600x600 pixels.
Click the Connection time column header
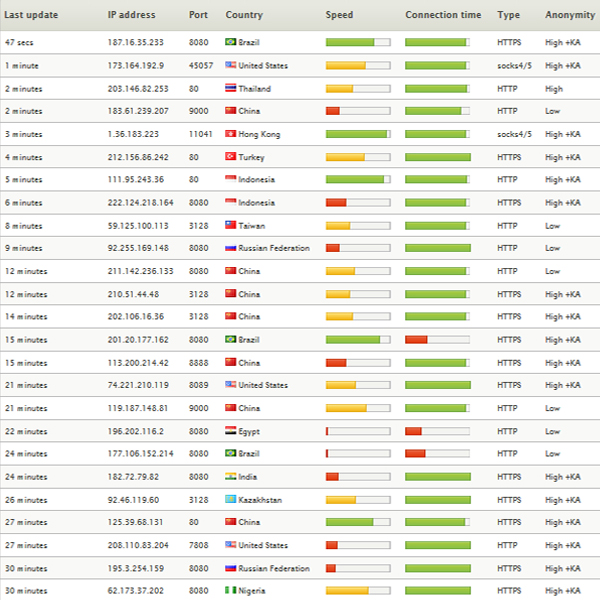(442, 15)
